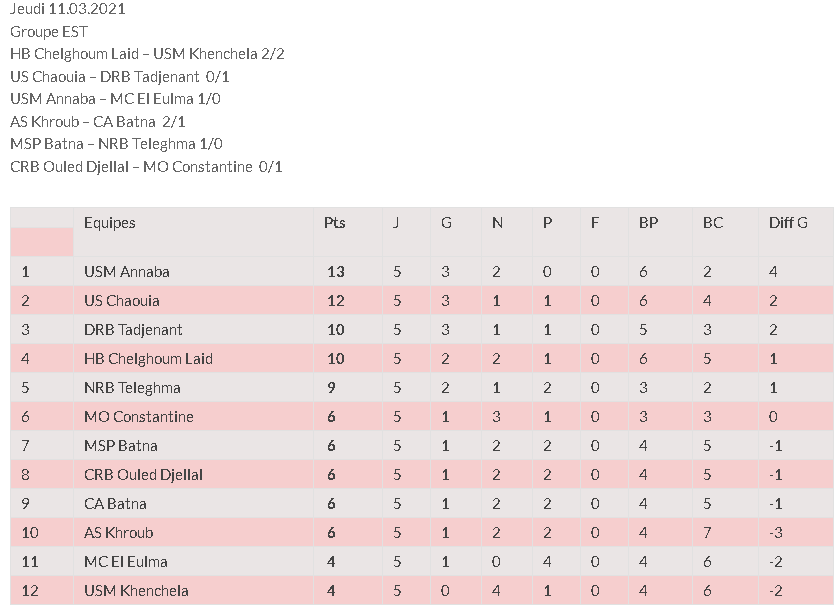Click USM Annaba's 13 points cell
Viewport: 834px width, 606px height.
coord(336,272)
